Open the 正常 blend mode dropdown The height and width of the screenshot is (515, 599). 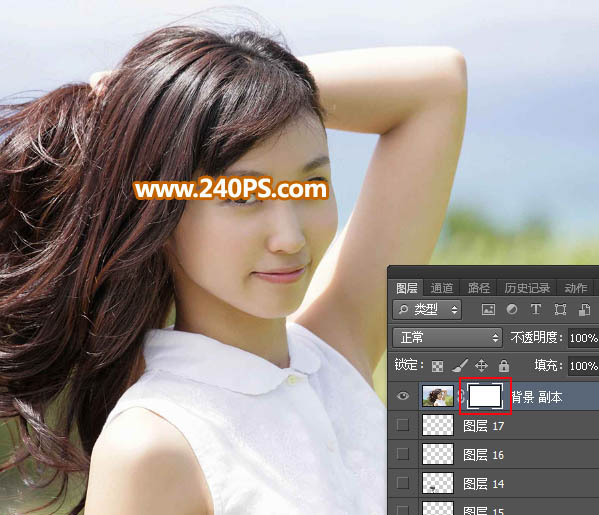pos(447,337)
